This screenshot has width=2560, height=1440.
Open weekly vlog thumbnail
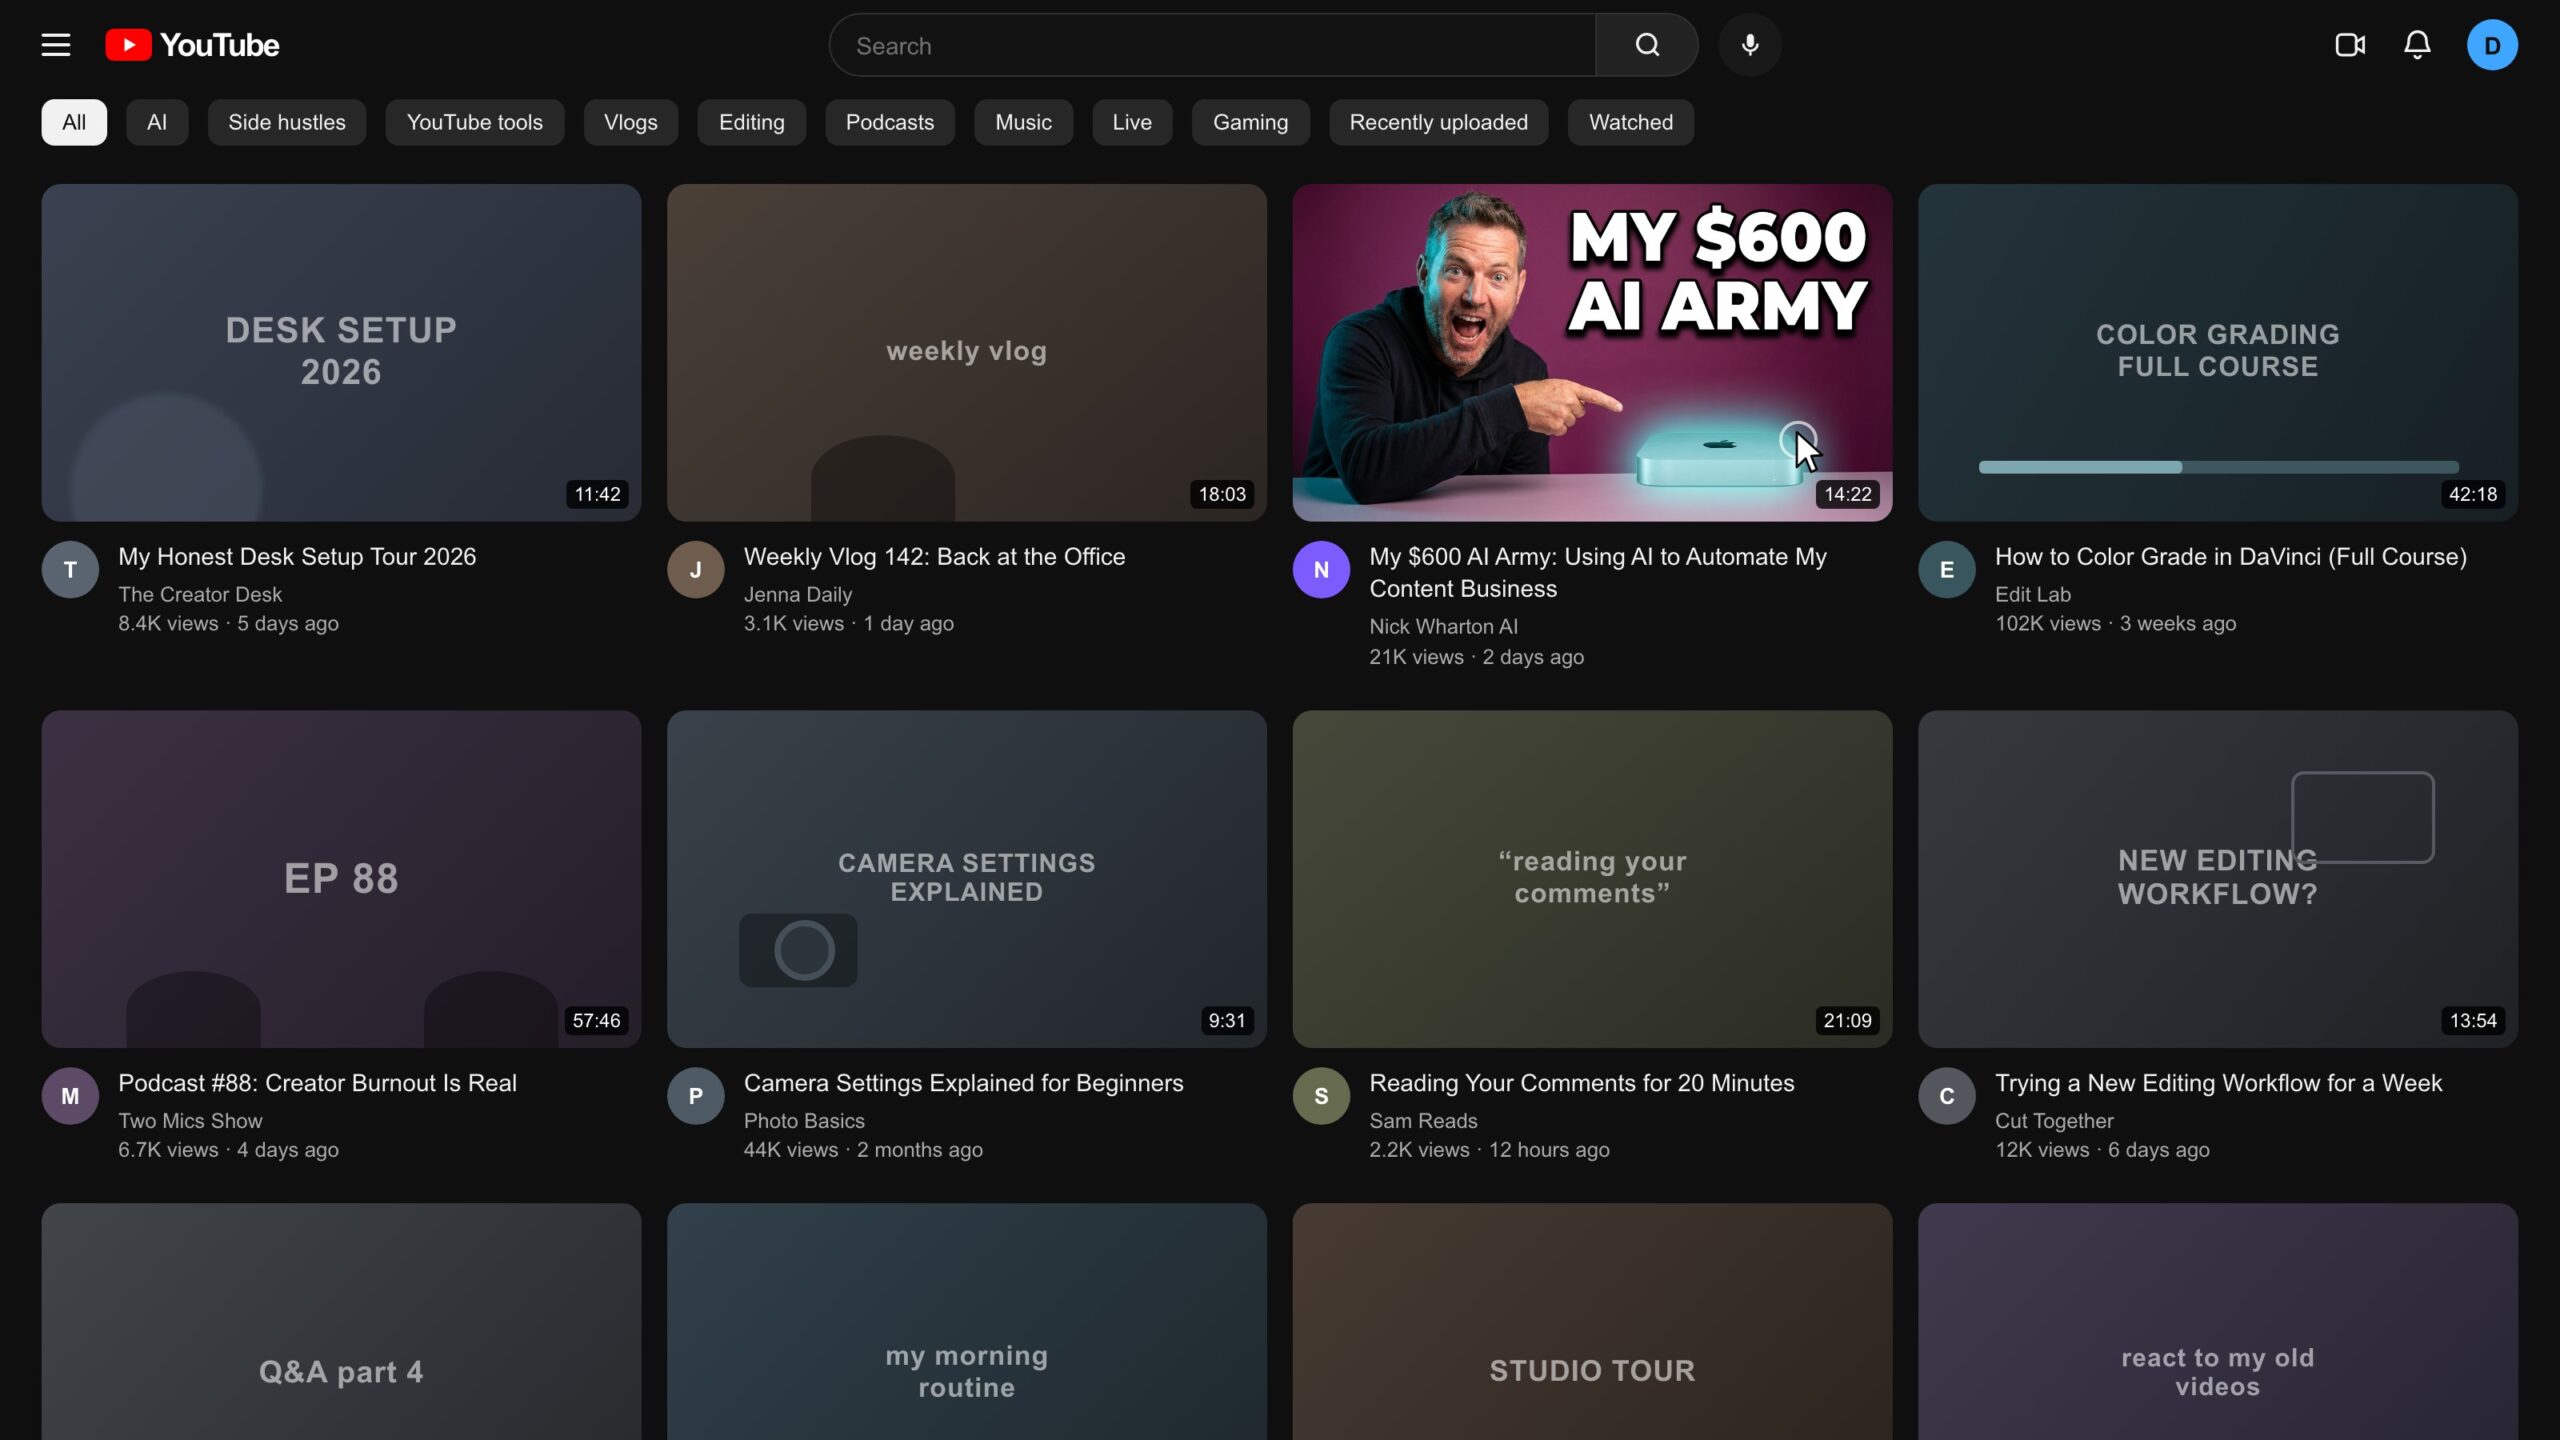pos(967,352)
